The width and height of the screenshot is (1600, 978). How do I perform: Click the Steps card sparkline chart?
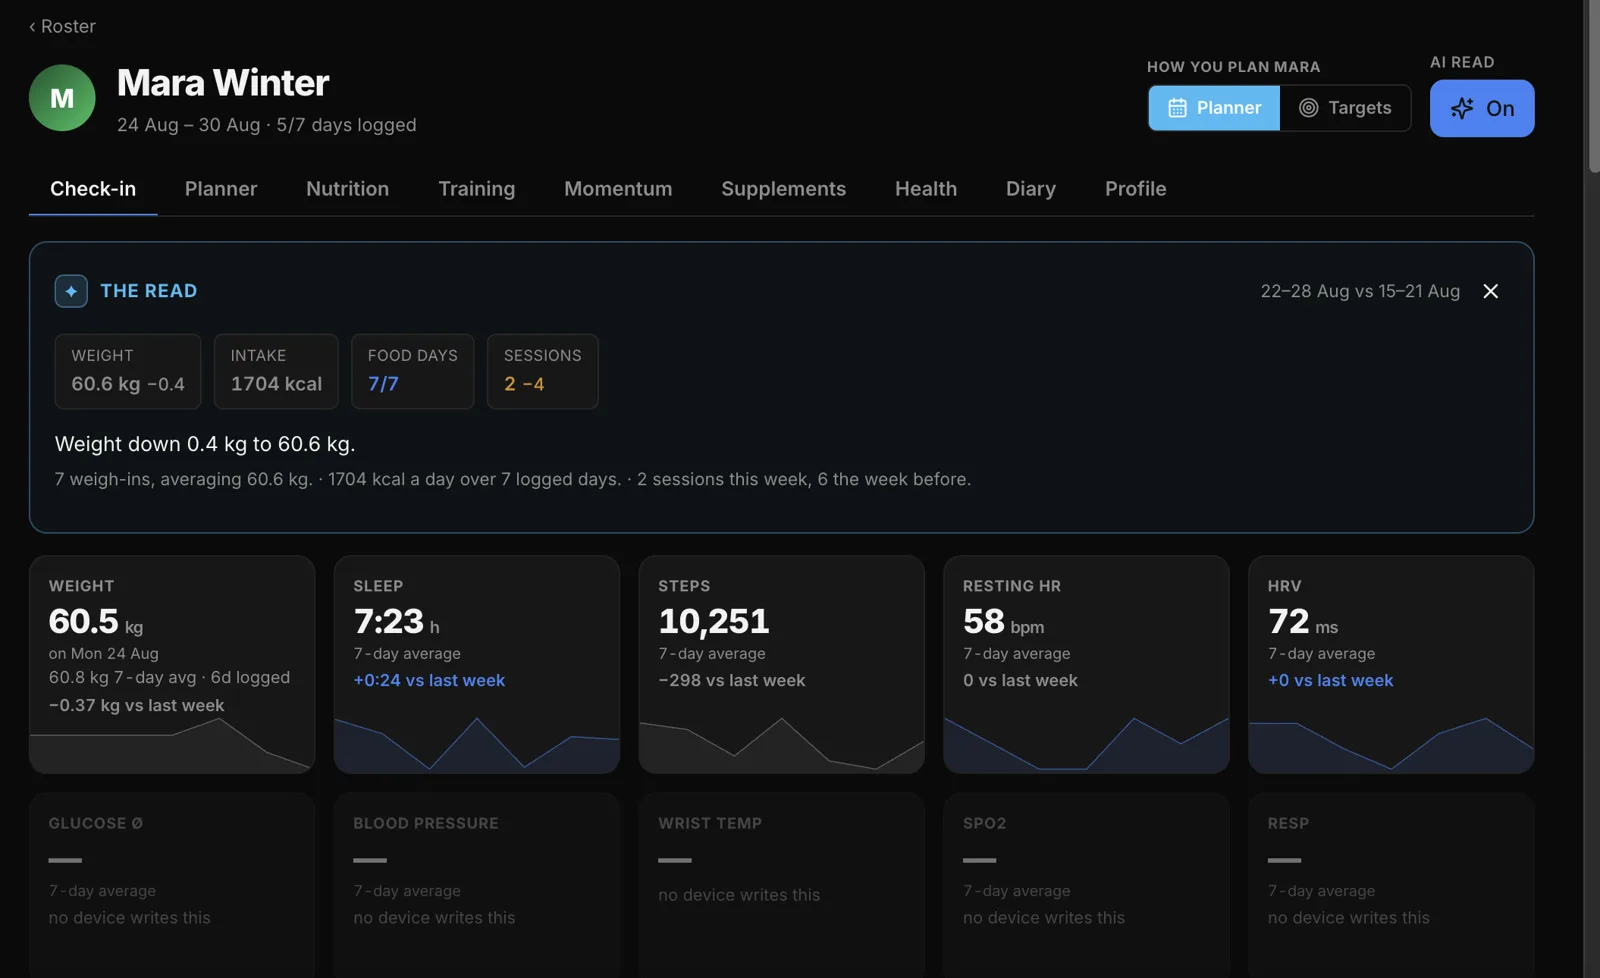[x=782, y=745]
